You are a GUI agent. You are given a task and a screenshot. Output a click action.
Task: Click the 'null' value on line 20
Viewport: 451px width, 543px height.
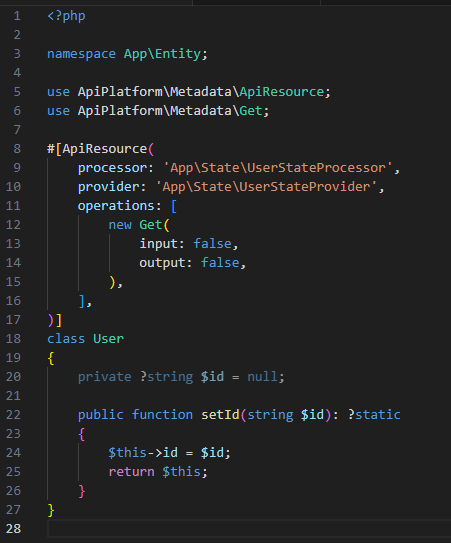(262, 377)
